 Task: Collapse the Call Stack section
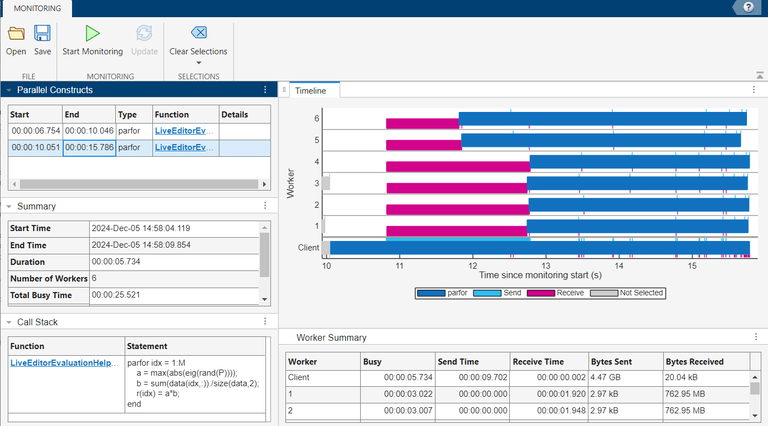point(9,323)
